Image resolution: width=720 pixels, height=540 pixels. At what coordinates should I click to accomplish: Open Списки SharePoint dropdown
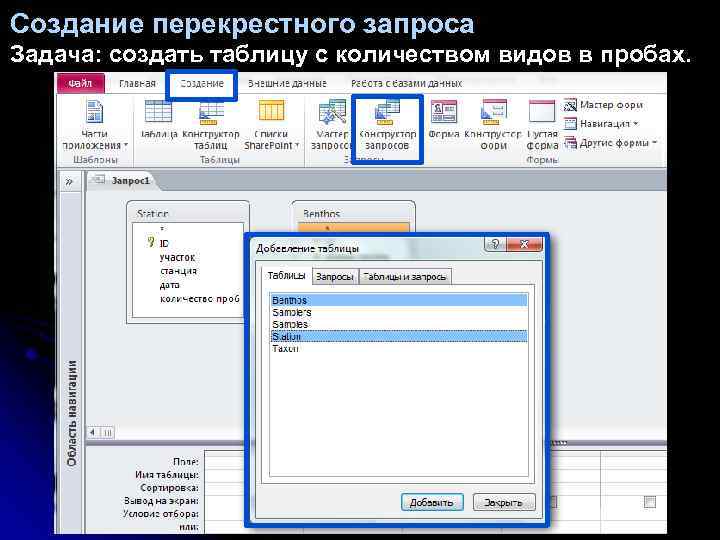[271, 125]
